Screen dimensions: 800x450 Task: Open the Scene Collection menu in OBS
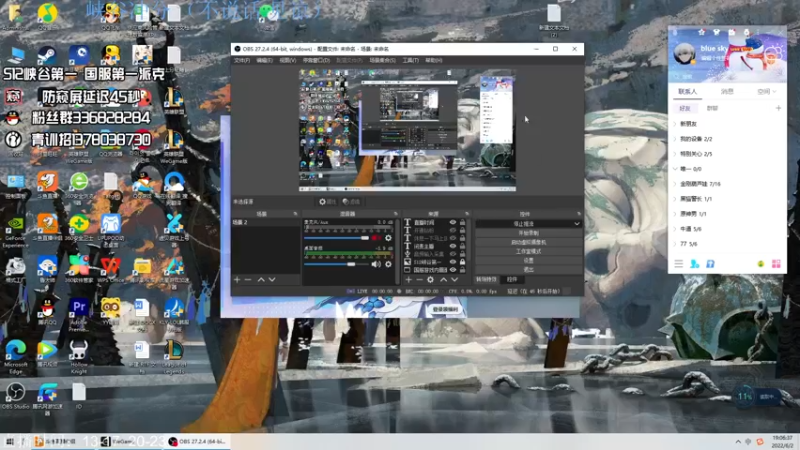point(382,60)
